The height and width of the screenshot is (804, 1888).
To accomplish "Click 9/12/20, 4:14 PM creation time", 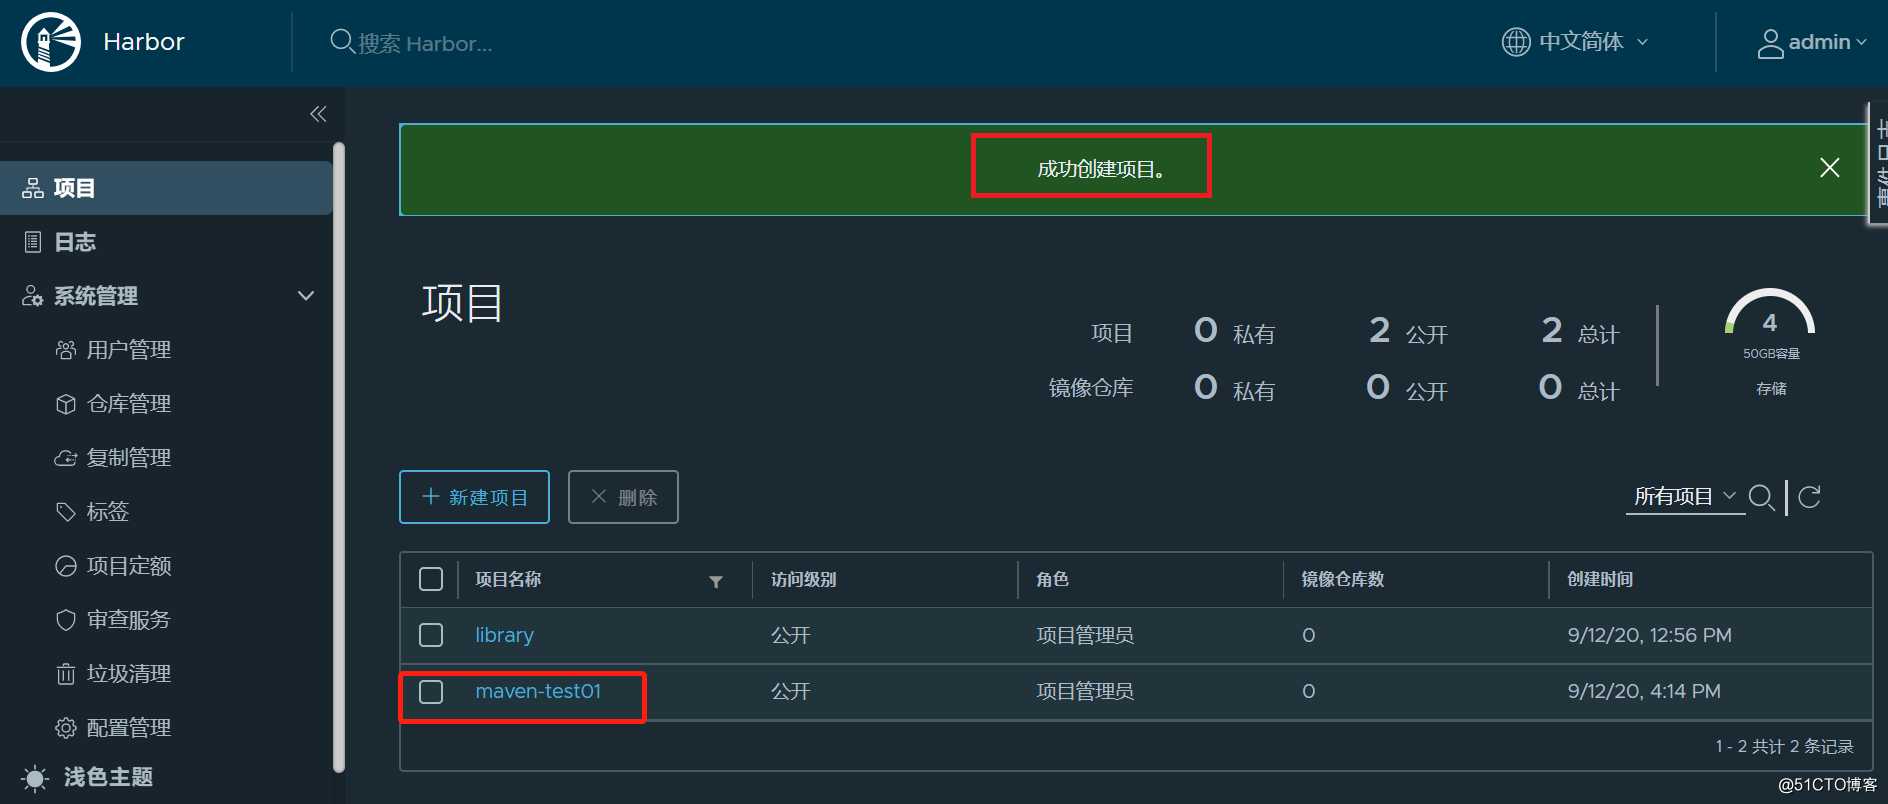I will [x=1644, y=691].
